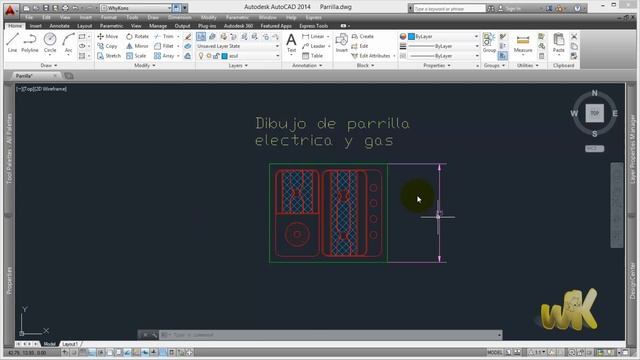Click the Save icon in quick access toolbar
This screenshot has height=360, width=640.
46,8
